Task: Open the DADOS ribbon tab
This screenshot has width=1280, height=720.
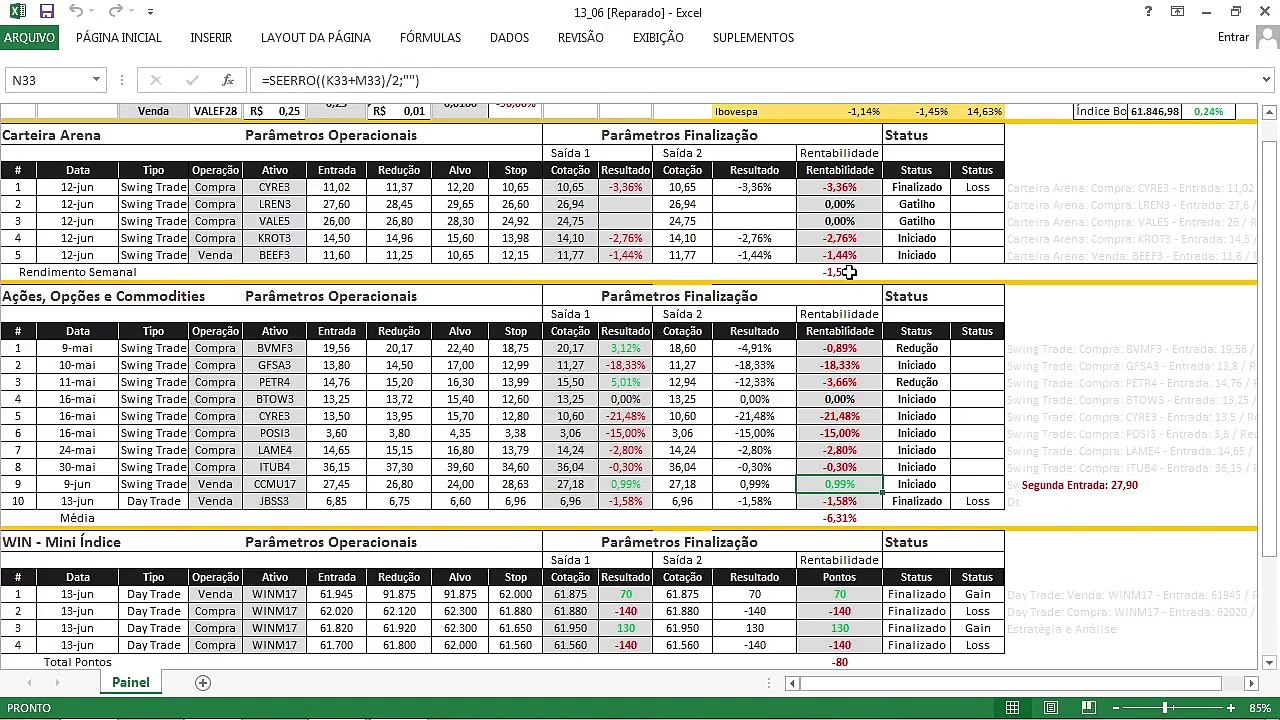Action: [x=509, y=37]
